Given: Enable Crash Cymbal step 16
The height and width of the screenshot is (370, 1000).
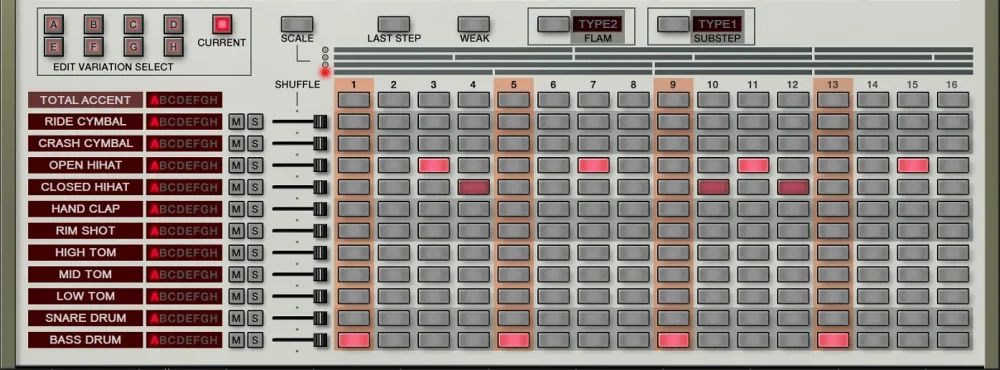Looking at the screenshot, I should (x=953, y=144).
